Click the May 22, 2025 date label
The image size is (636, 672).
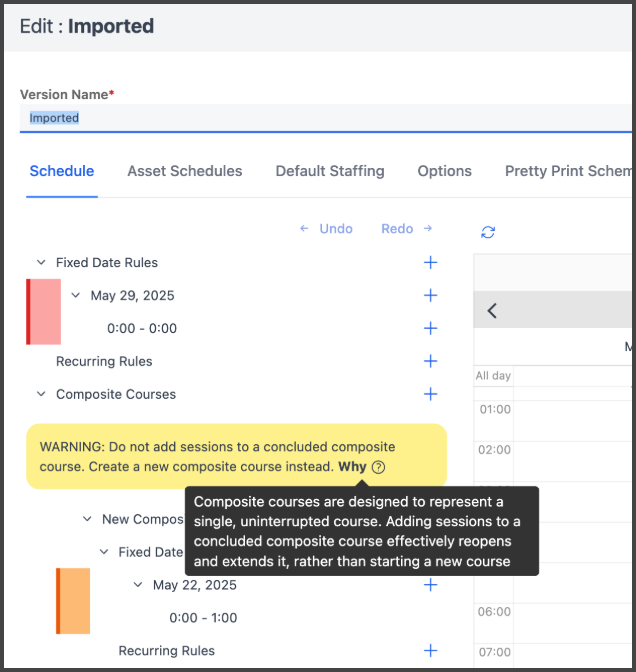coord(195,585)
